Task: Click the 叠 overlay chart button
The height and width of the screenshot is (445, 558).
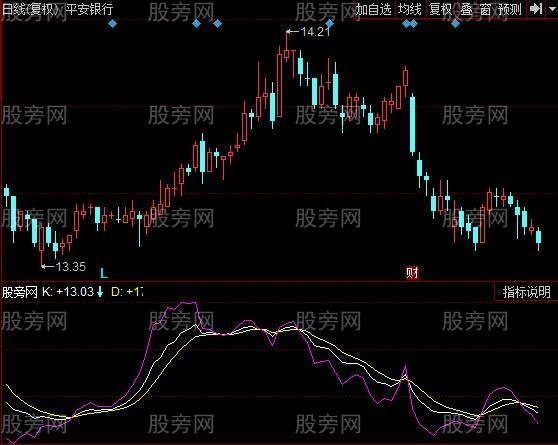Action: (467, 9)
